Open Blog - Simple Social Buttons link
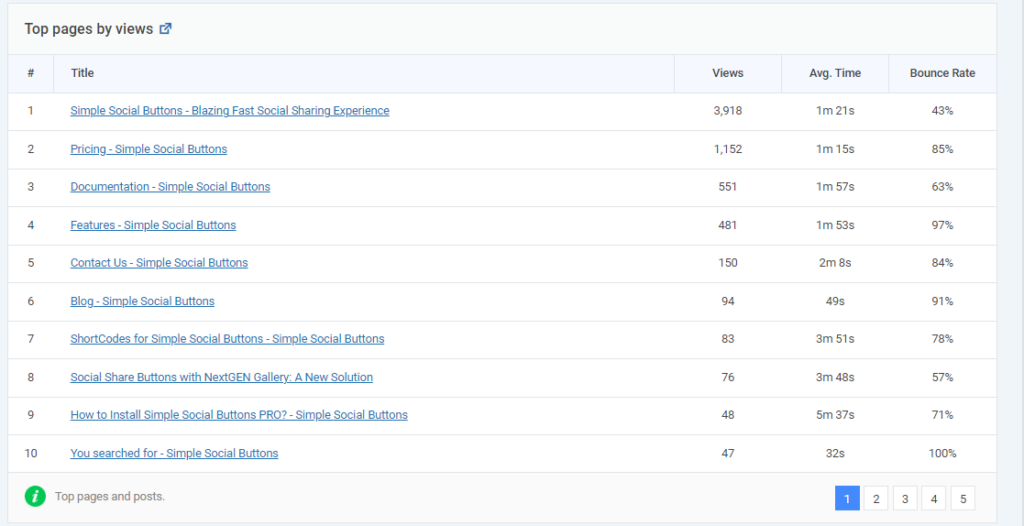Viewport: 1024px width, 526px height. click(x=142, y=301)
